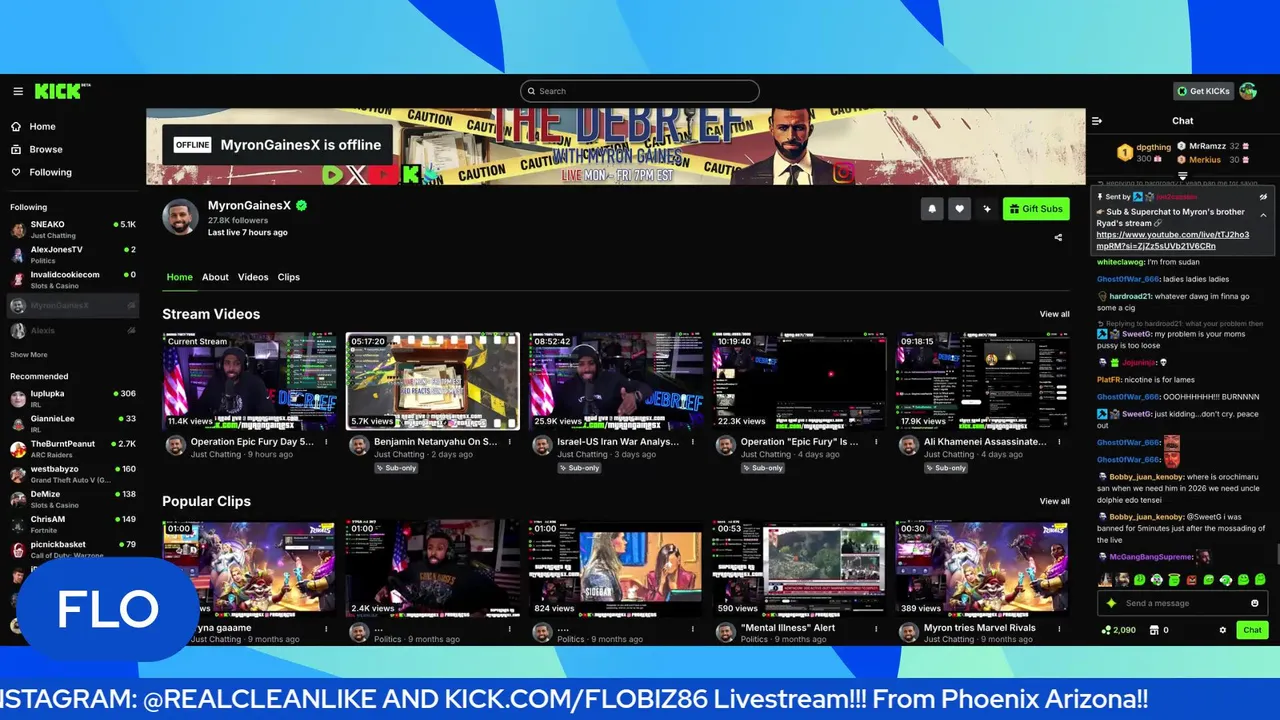The height and width of the screenshot is (720, 1280).
Task: Collapse the chat panel with the arrow icon
Action: click(1097, 121)
